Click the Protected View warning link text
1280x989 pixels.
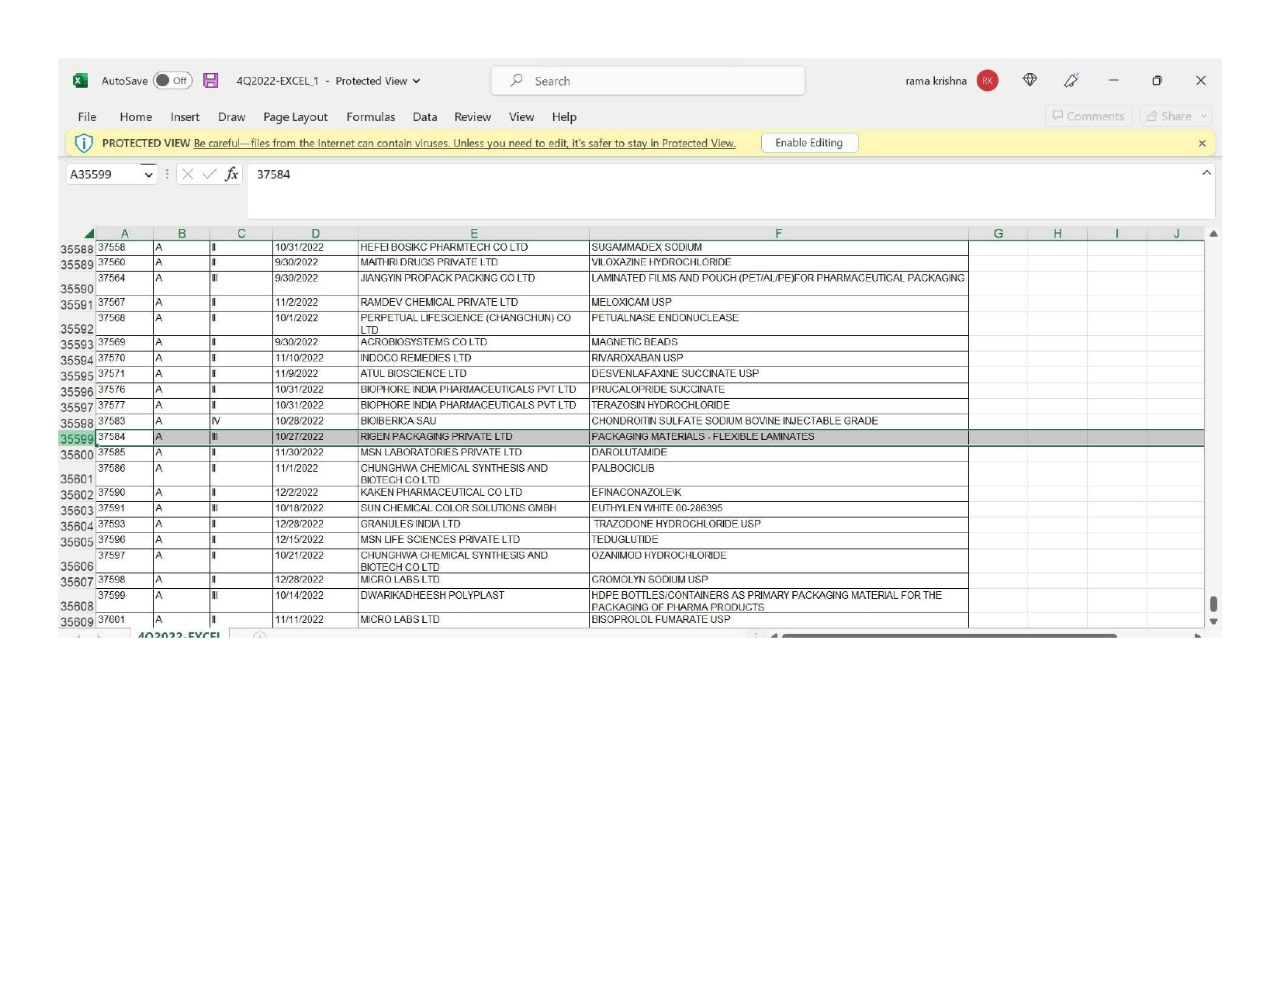click(x=464, y=144)
